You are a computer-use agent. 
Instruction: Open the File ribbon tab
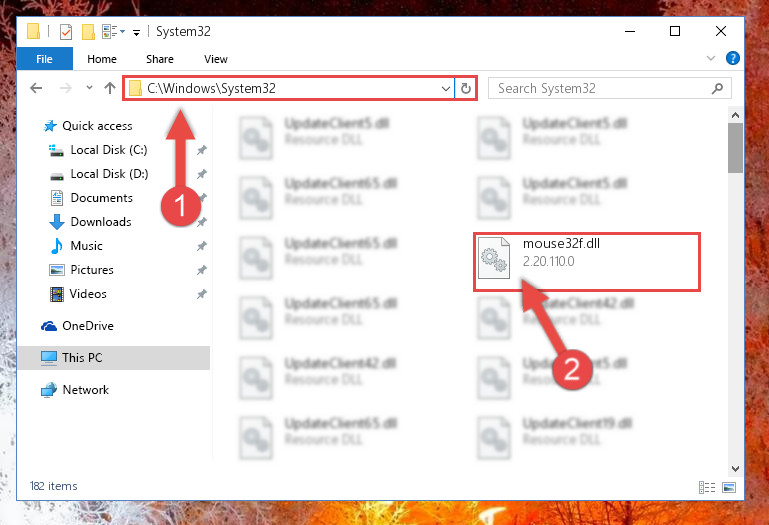pos(44,59)
